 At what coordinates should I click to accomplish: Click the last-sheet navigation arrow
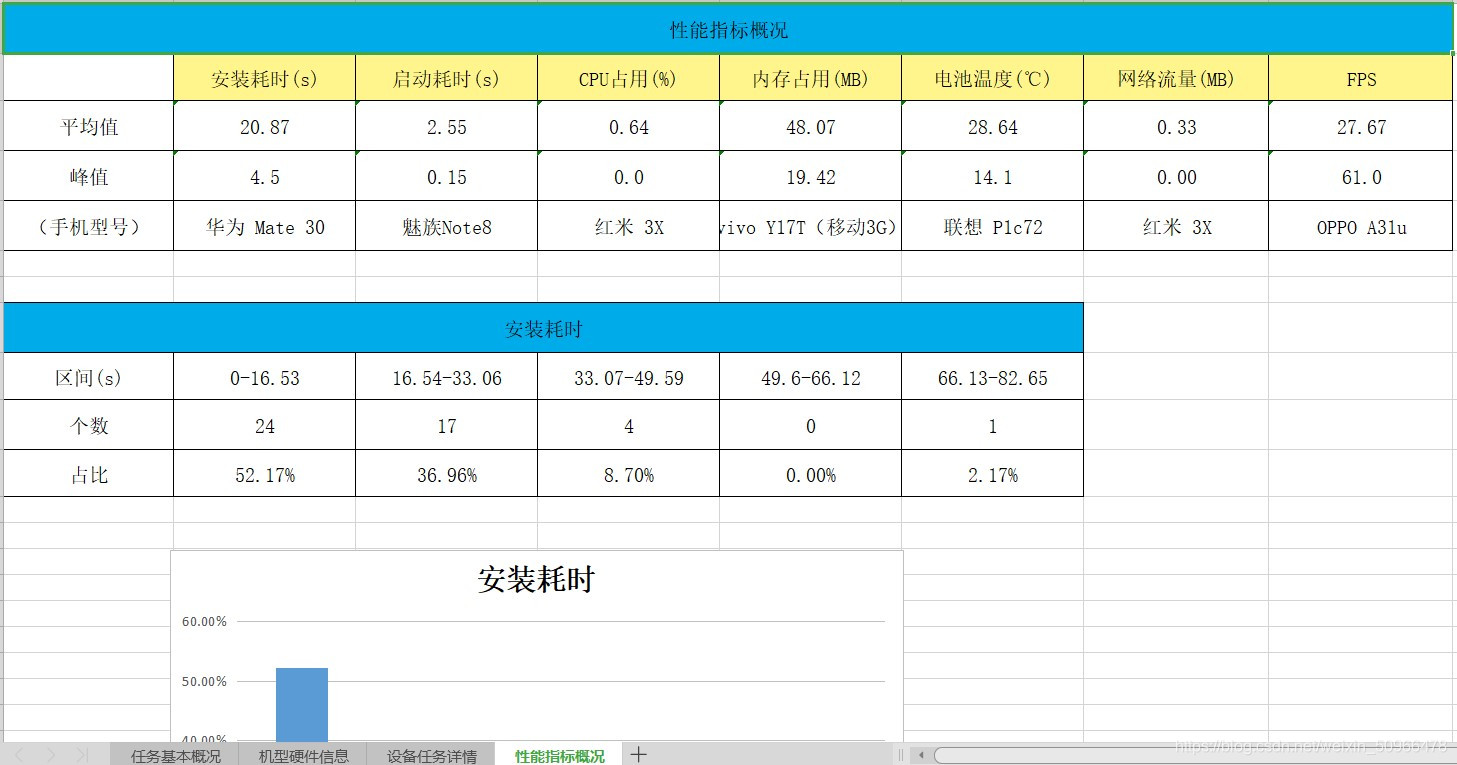click(x=83, y=755)
